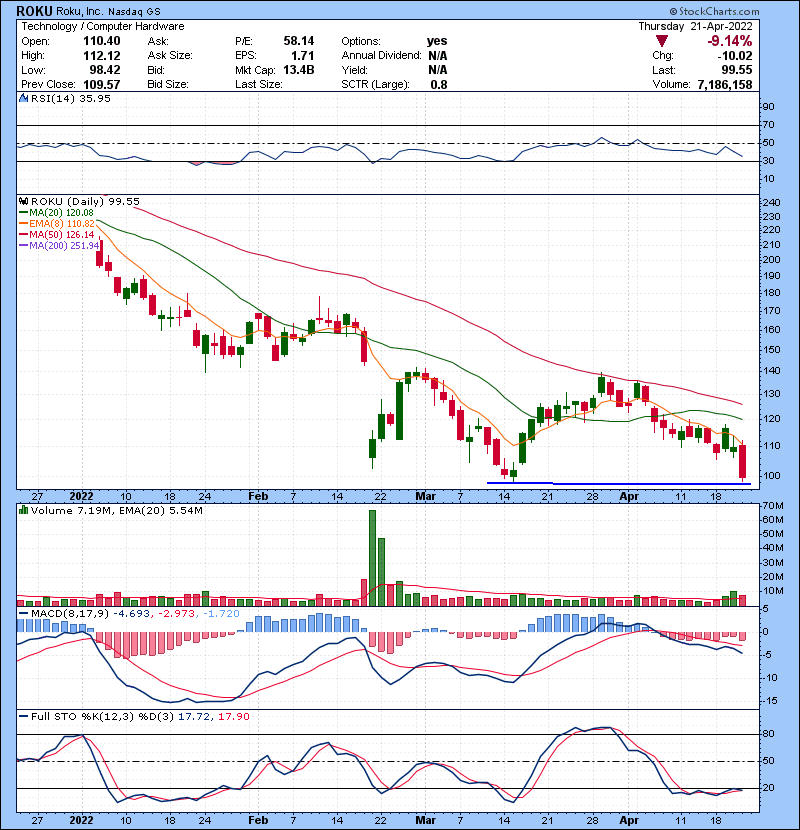Viewport: 800px width, 830px height.
Task: Click the 70M volume scale label
Action: (x=773, y=506)
